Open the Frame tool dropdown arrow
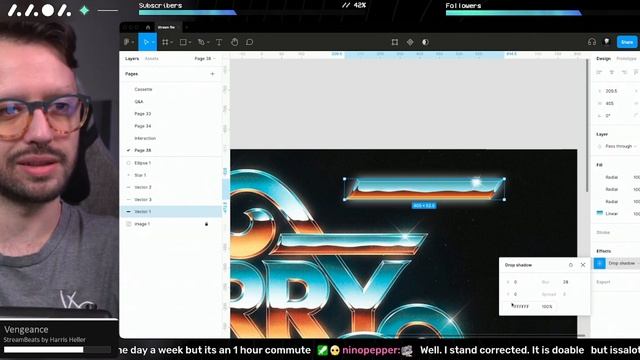This screenshot has height=360, width=640. 171,42
